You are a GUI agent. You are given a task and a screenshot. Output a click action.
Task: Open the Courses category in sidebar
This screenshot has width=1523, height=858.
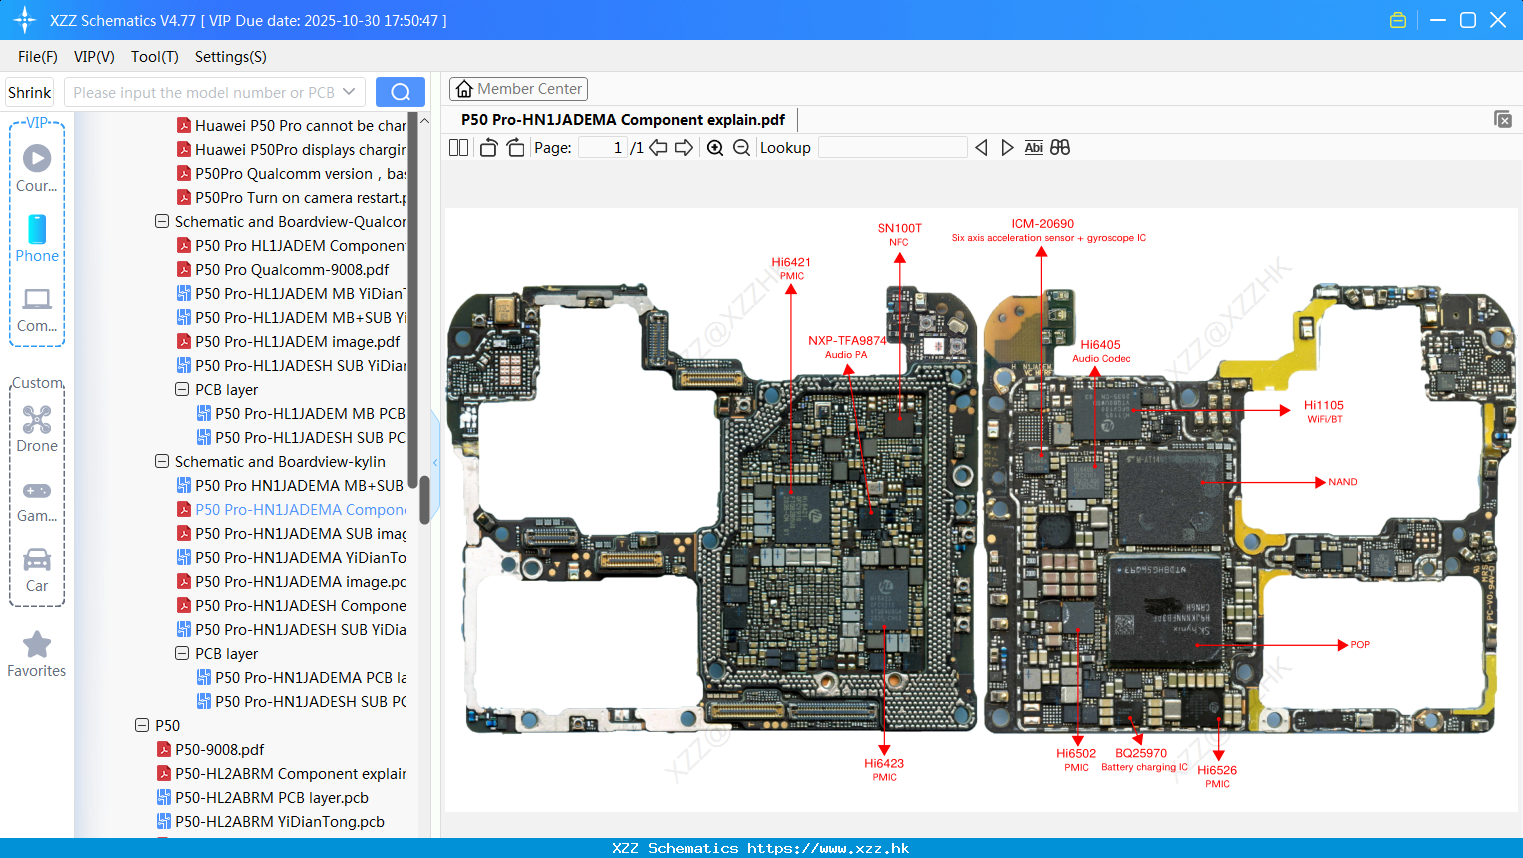37,169
